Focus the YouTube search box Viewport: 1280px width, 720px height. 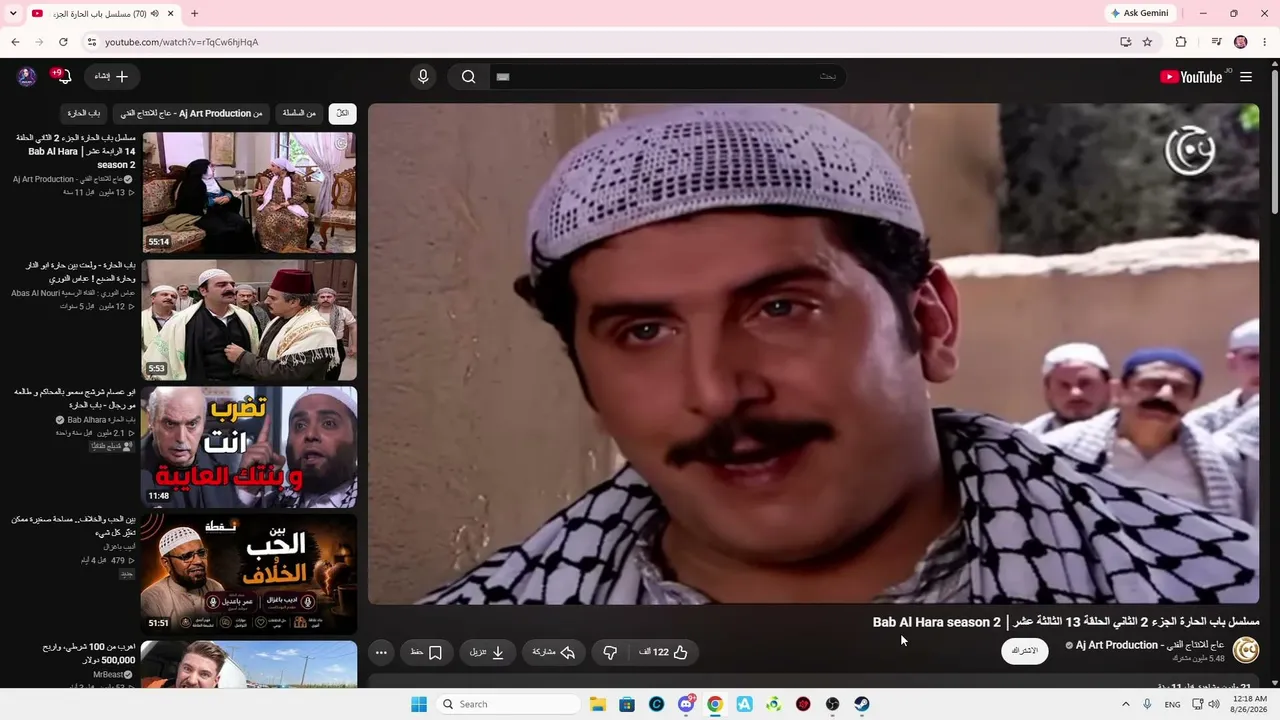[667, 77]
